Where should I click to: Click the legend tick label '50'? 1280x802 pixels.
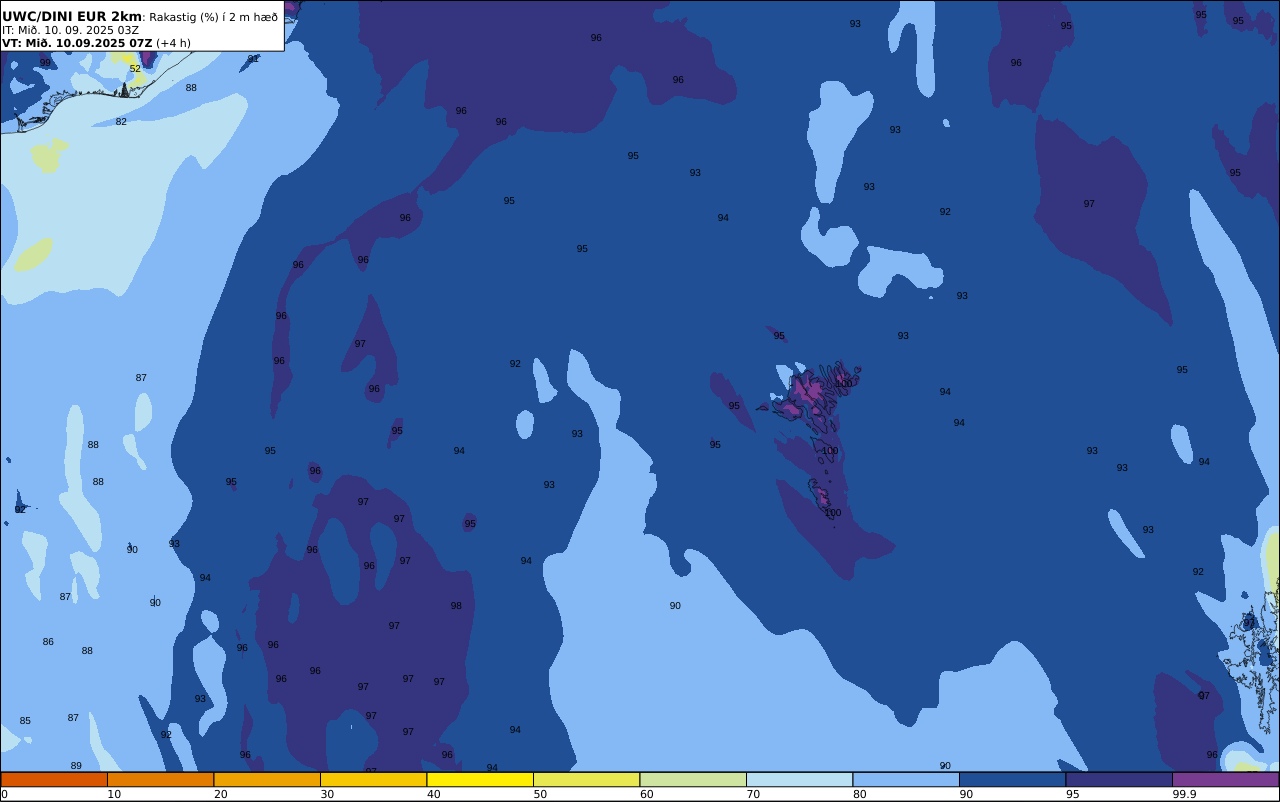pyautogui.click(x=540, y=794)
